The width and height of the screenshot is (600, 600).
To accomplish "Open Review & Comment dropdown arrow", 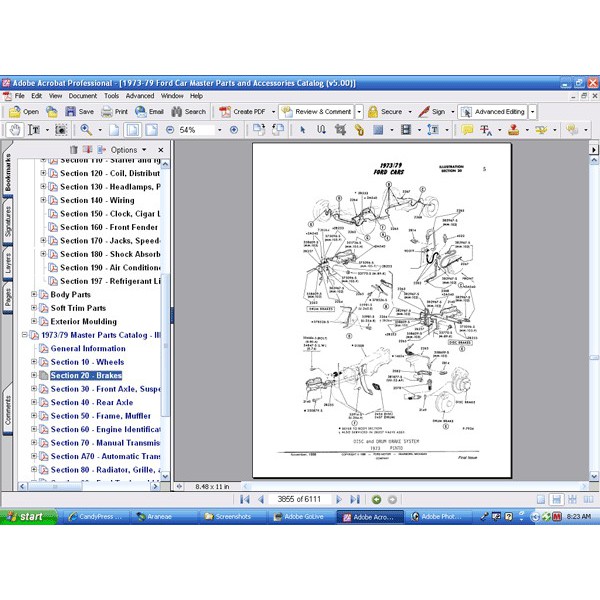I will click(x=359, y=112).
